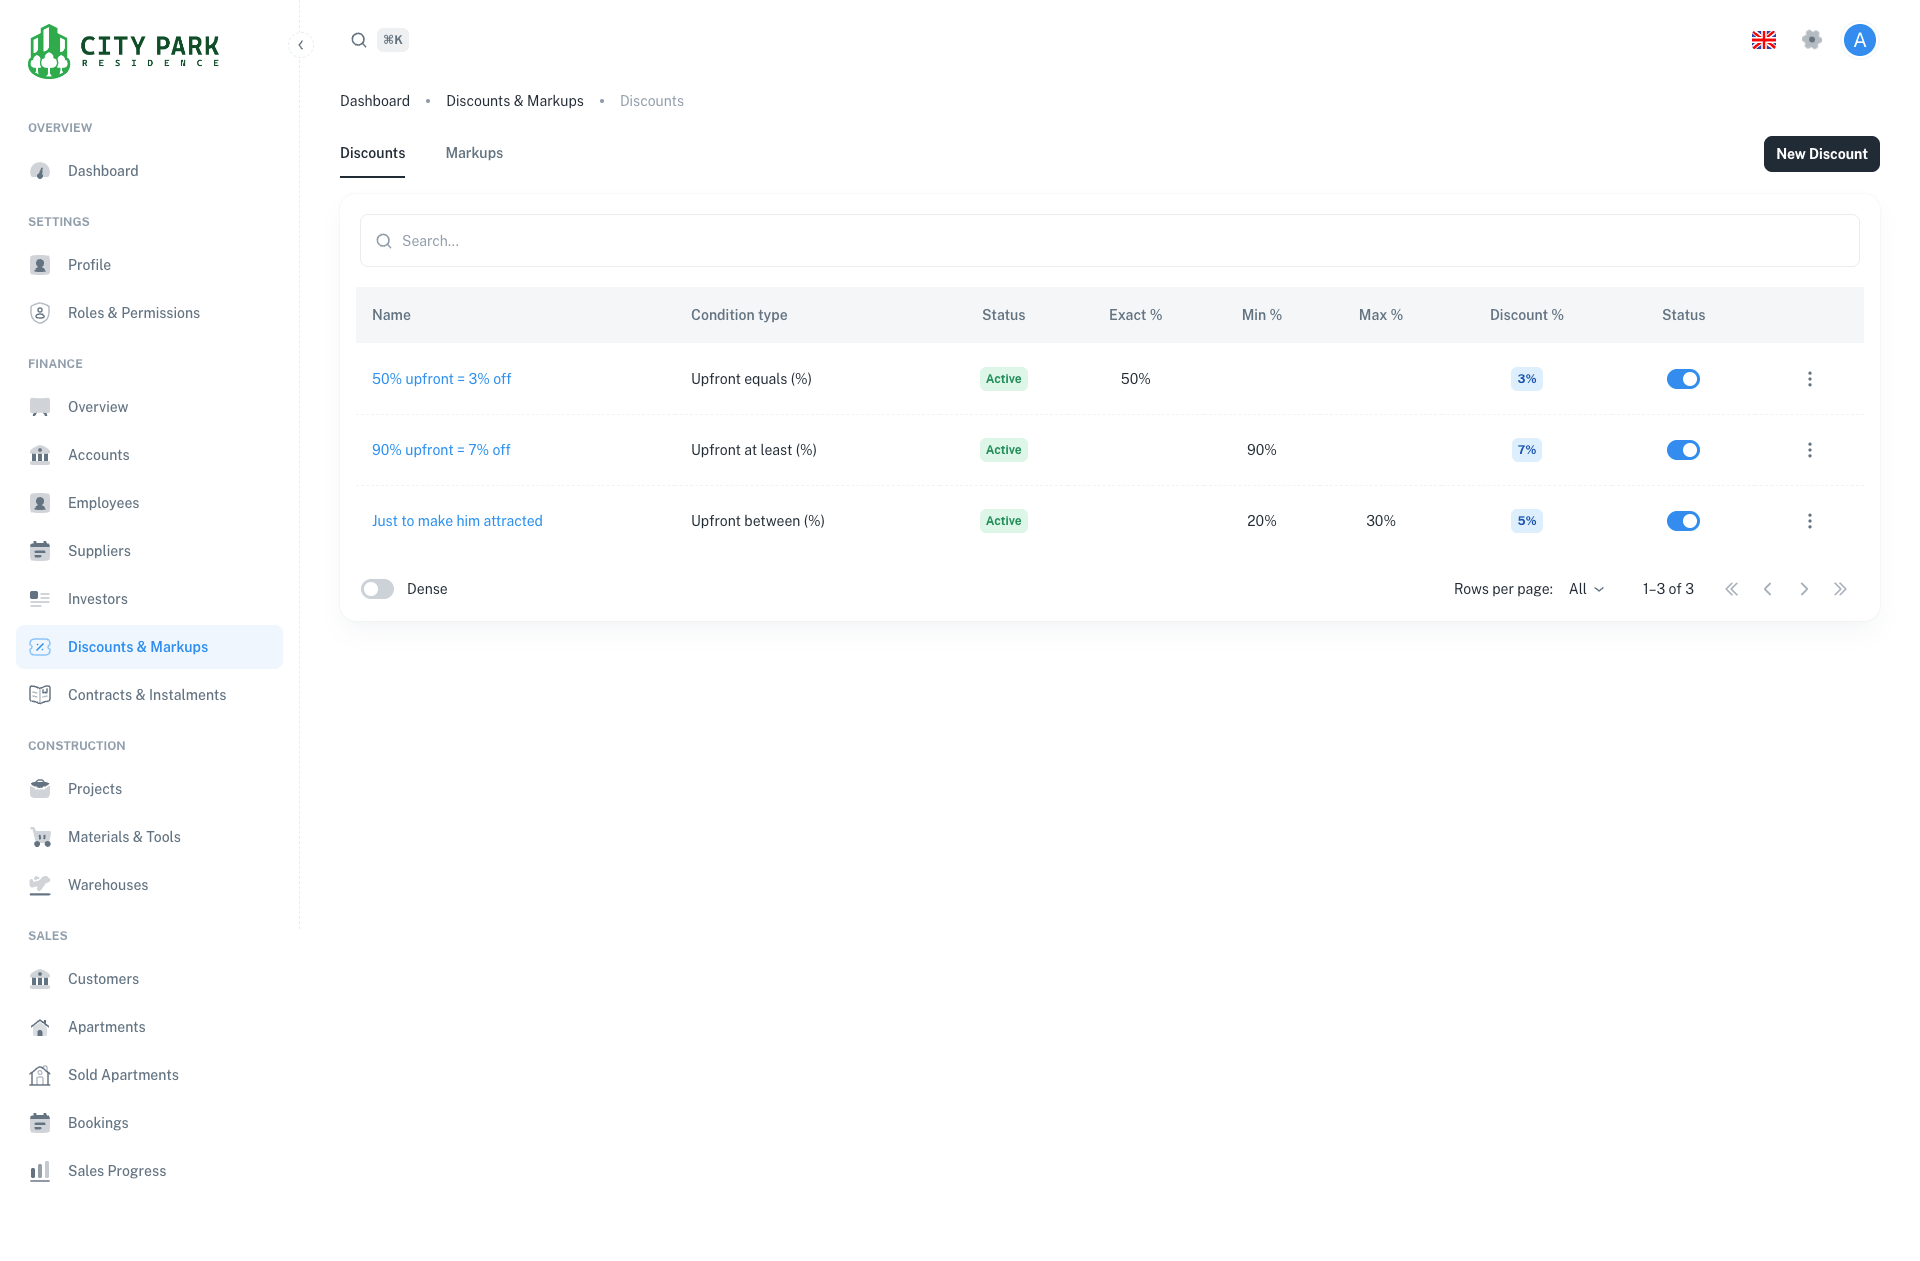Go to Sold Apartments in sidebar
This screenshot has height=1261, width=1920.
[x=123, y=1075]
